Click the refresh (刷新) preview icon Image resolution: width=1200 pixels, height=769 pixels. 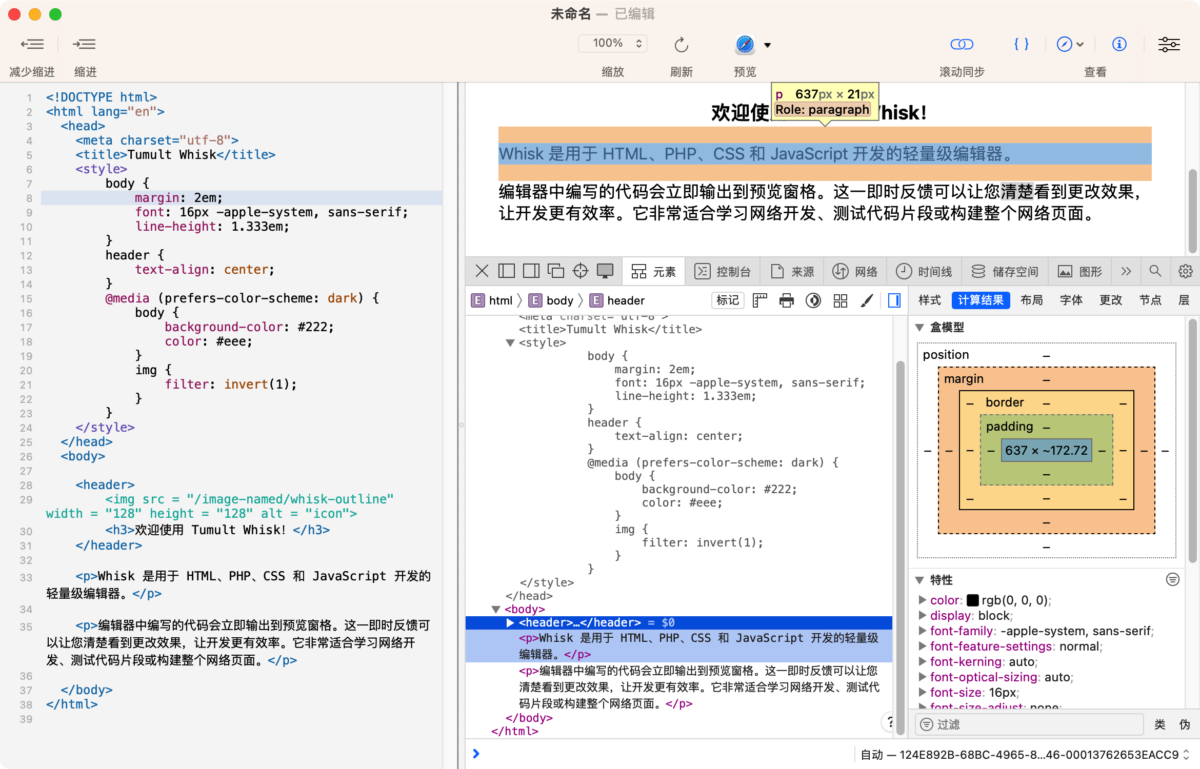click(681, 44)
